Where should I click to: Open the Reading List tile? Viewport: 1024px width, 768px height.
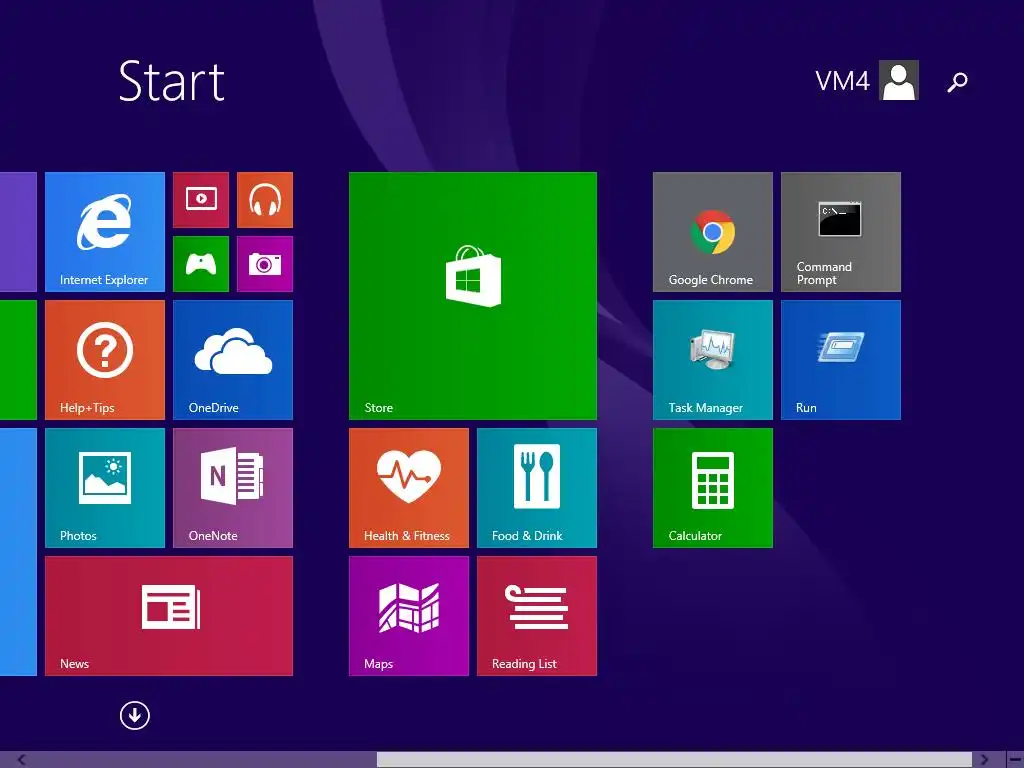click(537, 616)
